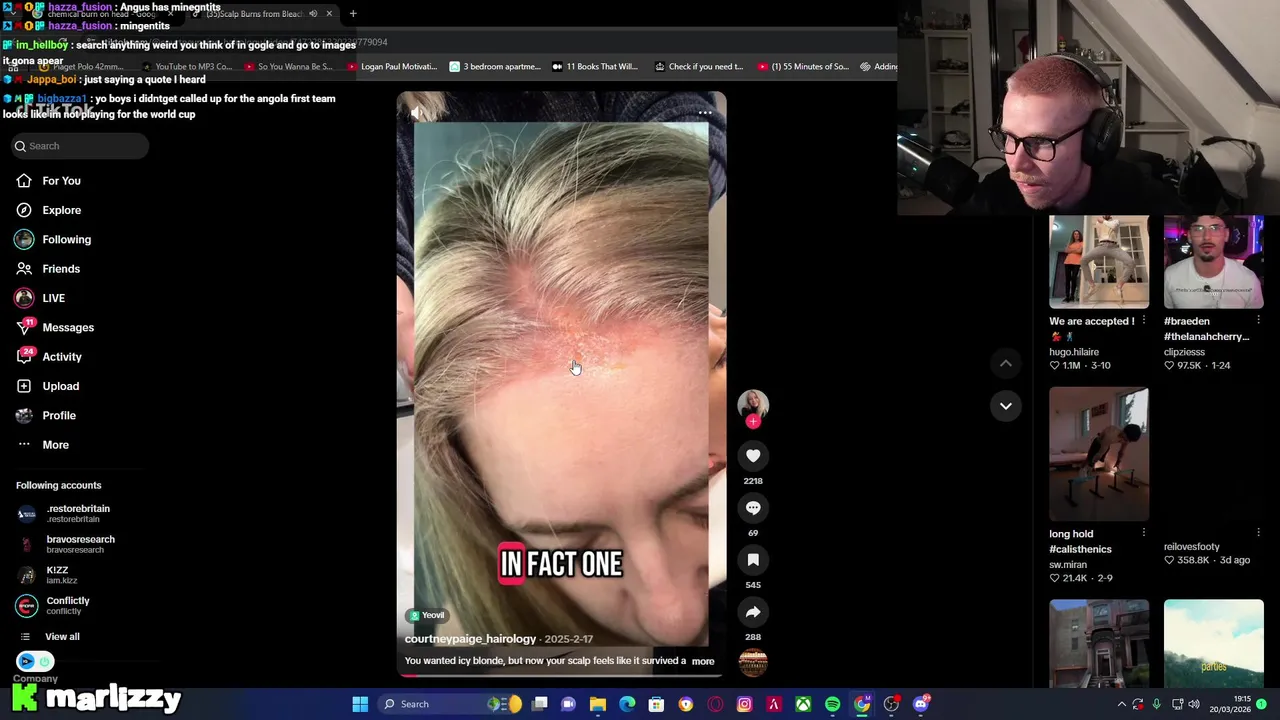This screenshot has width=1280, height=720.
Task: Open options menu for long hold card
Action: [1144, 533]
